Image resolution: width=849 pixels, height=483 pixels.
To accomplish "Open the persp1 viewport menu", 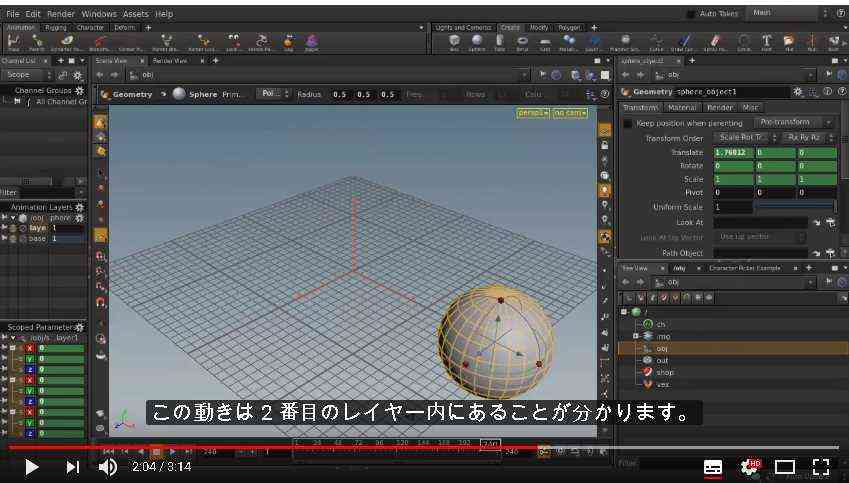I will pos(533,113).
